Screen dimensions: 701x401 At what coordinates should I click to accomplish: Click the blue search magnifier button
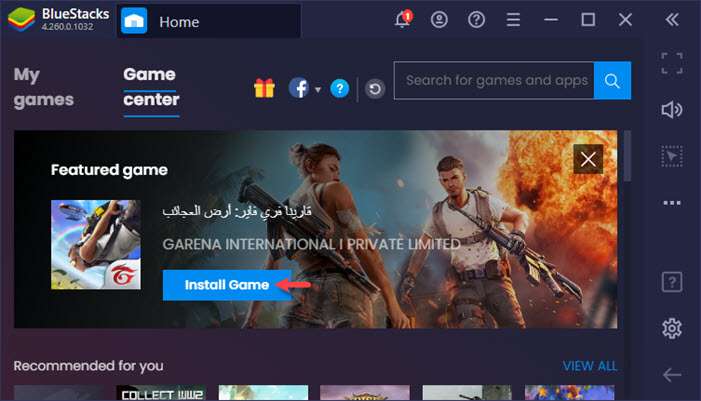click(x=612, y=80)
